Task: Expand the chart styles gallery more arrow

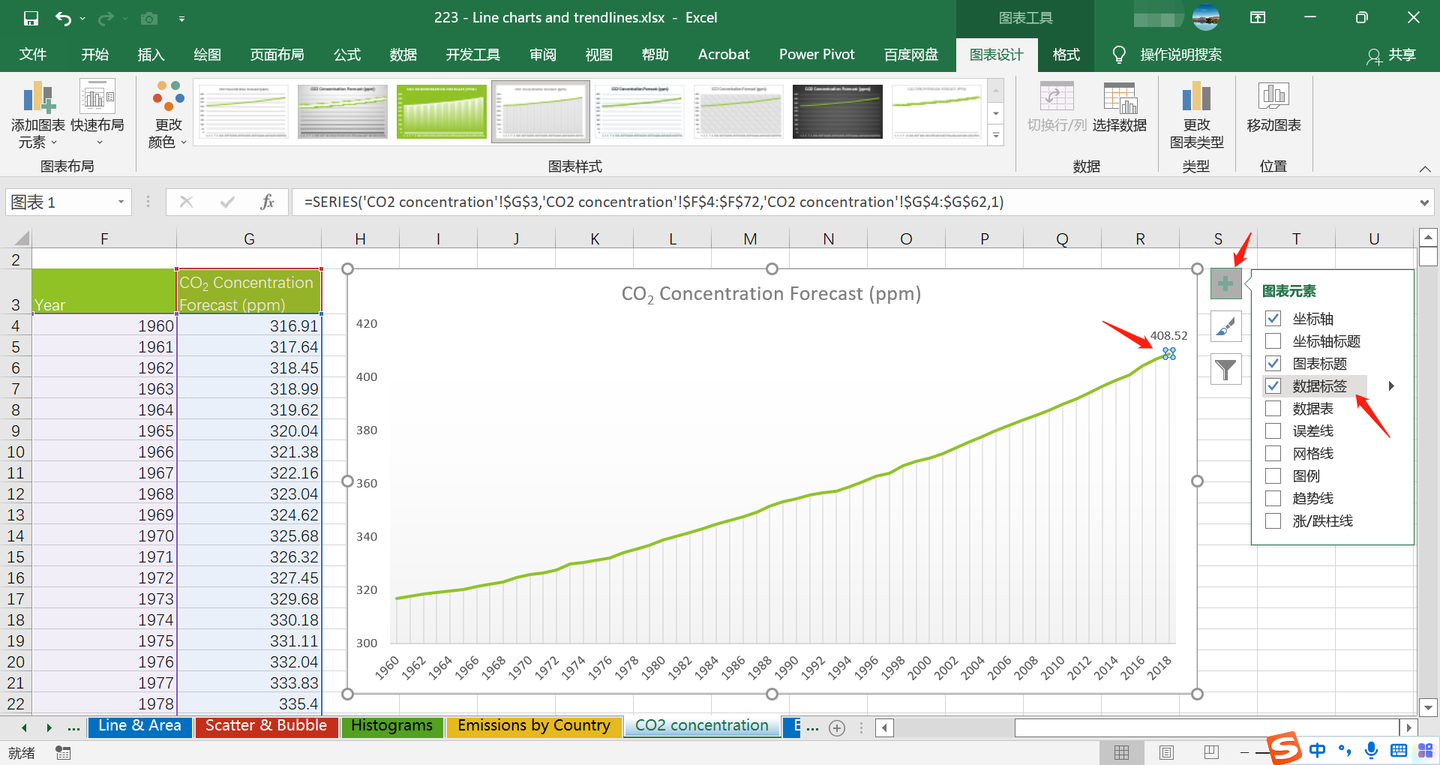Action: tap(995, 135)
